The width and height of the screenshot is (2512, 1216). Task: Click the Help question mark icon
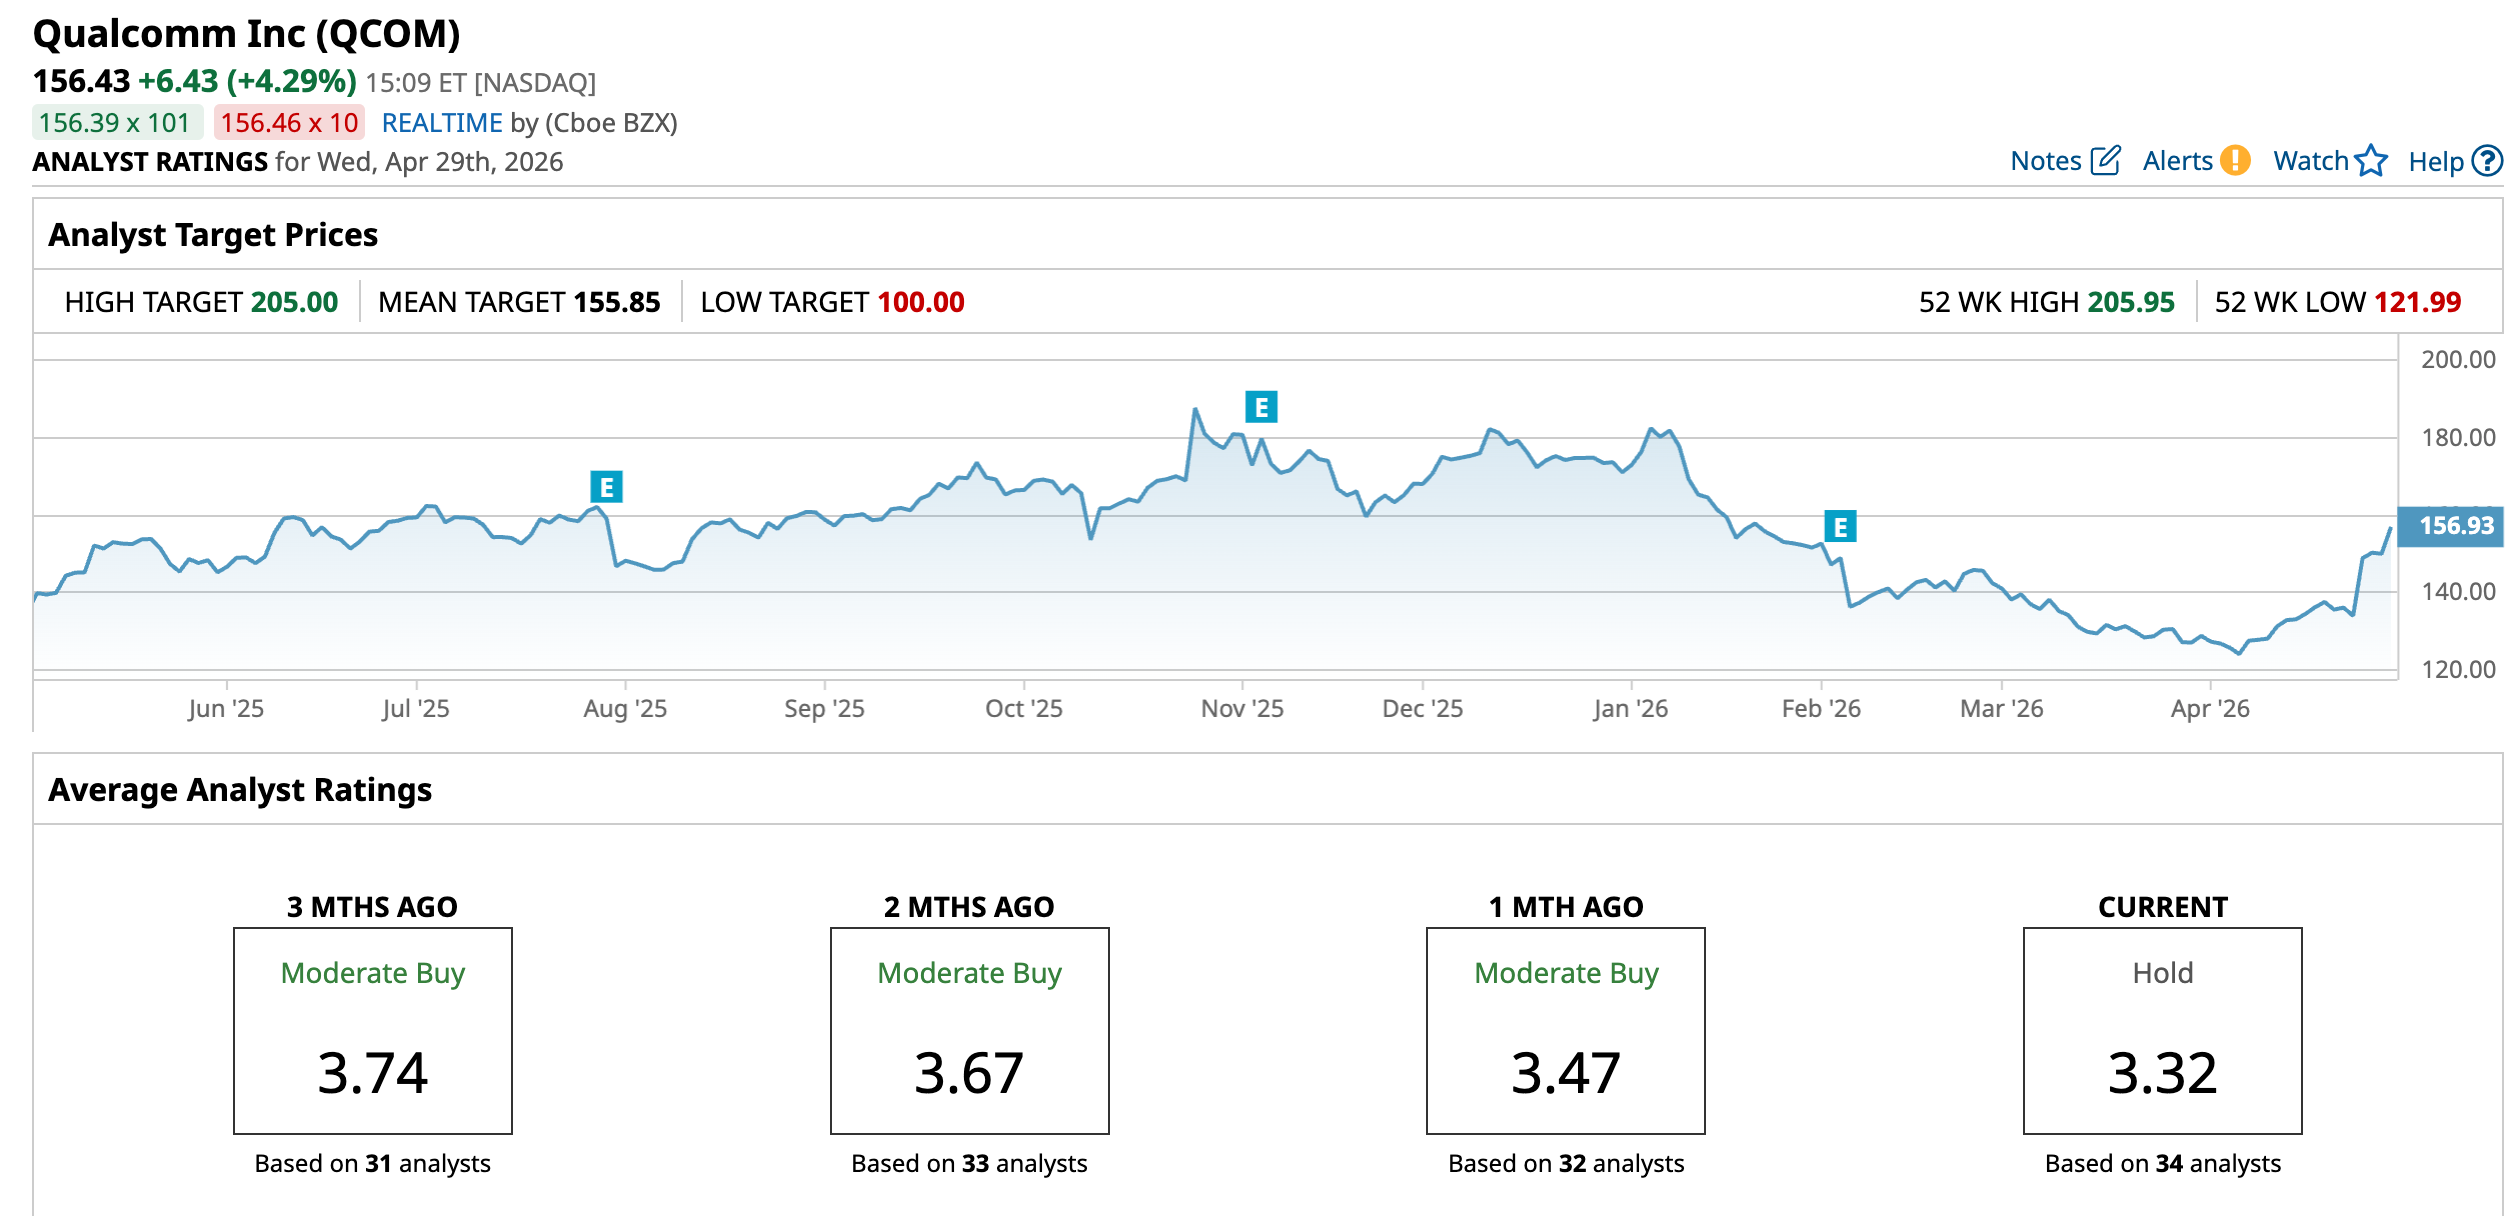coord(2487,161)
